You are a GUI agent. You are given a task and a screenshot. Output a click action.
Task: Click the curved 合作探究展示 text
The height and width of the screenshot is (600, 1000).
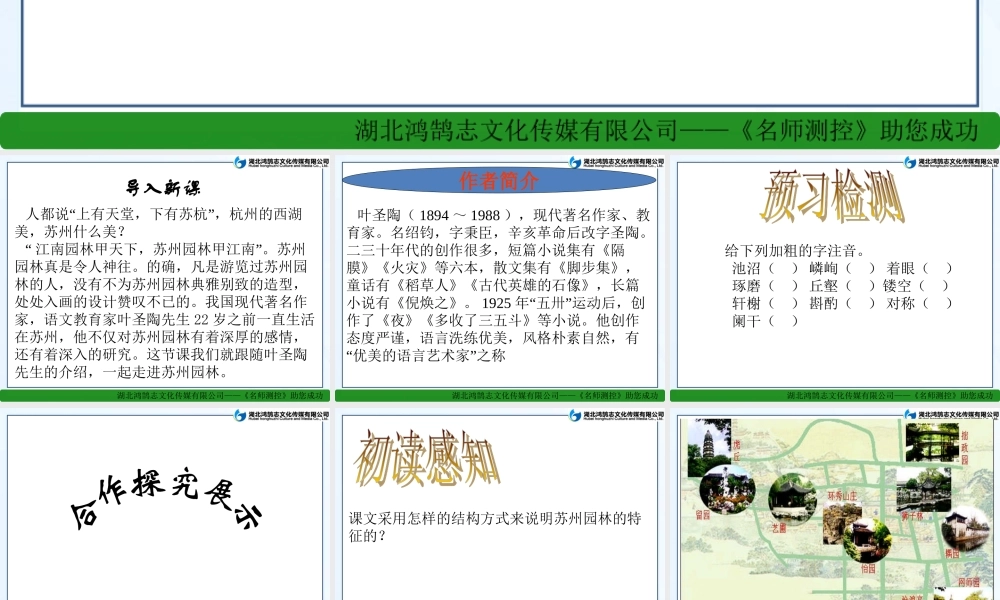(166, 499)
